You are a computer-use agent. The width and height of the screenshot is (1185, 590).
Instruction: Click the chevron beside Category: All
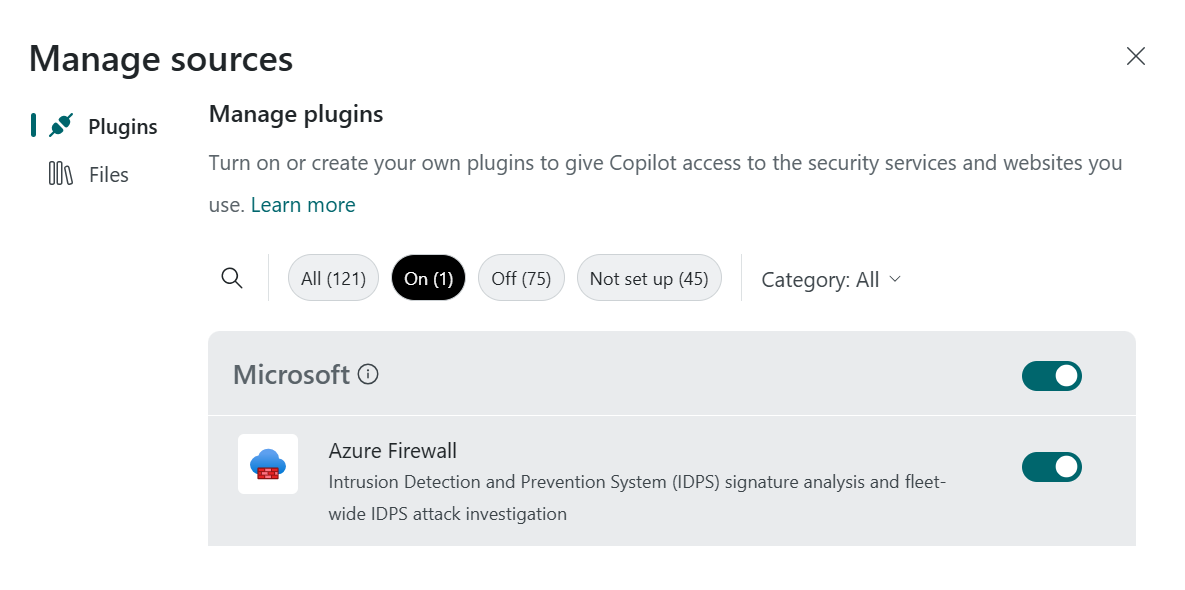[895, 280]
